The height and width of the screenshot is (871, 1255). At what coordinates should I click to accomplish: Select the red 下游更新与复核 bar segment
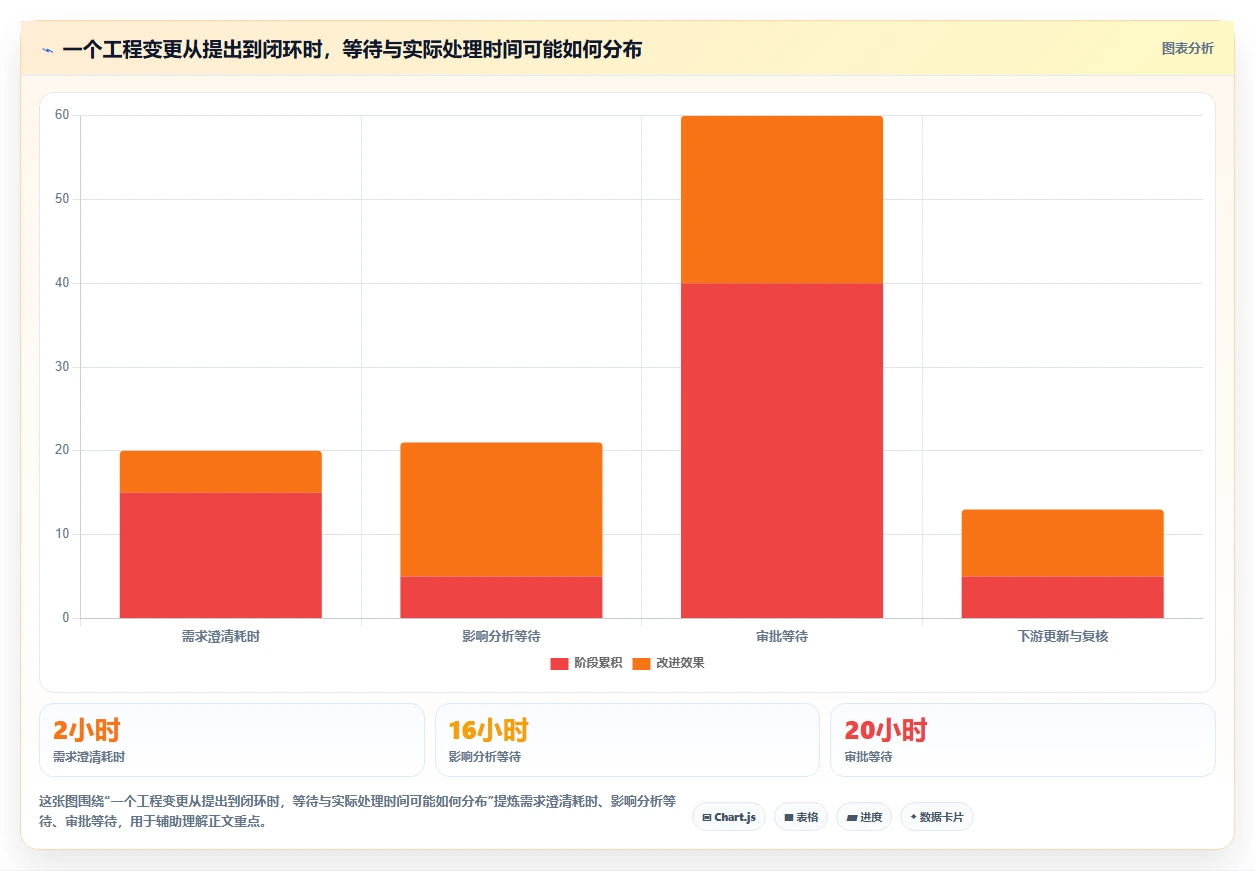1062,597
